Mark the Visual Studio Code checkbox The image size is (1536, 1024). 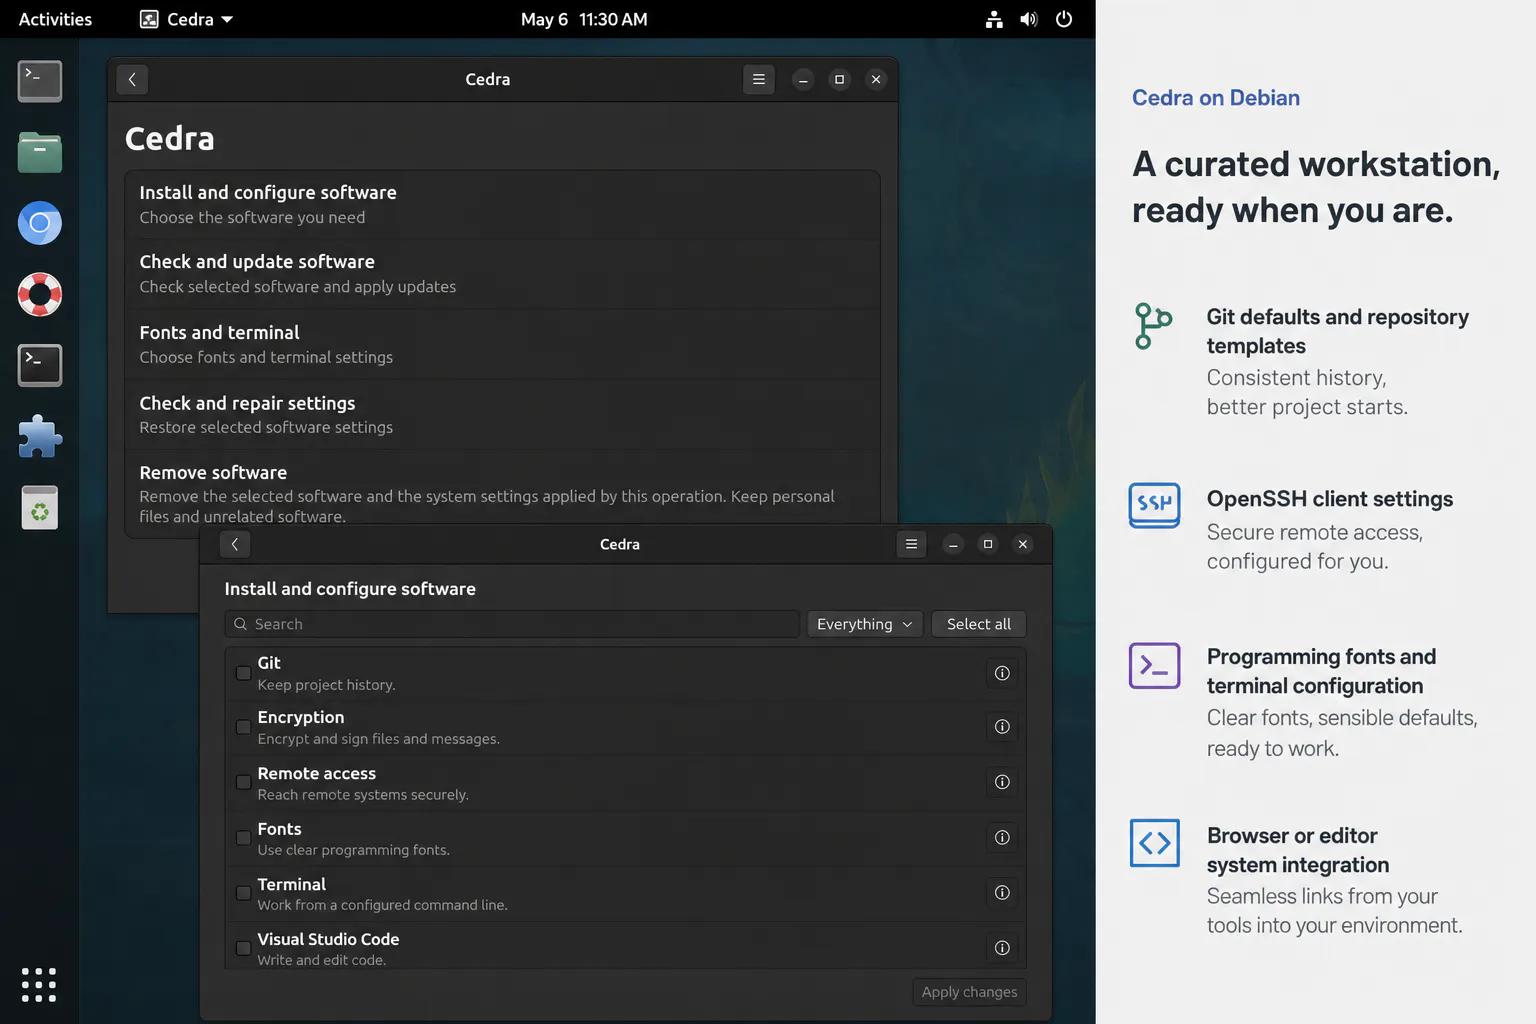[x=243, y=948]
